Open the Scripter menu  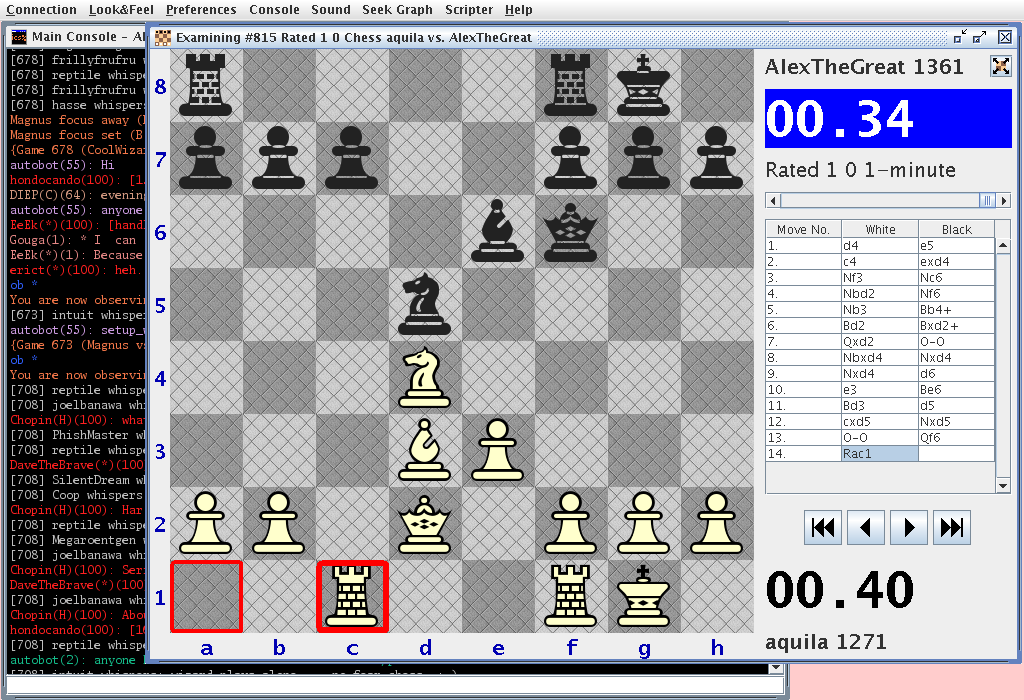coord(468,10)
